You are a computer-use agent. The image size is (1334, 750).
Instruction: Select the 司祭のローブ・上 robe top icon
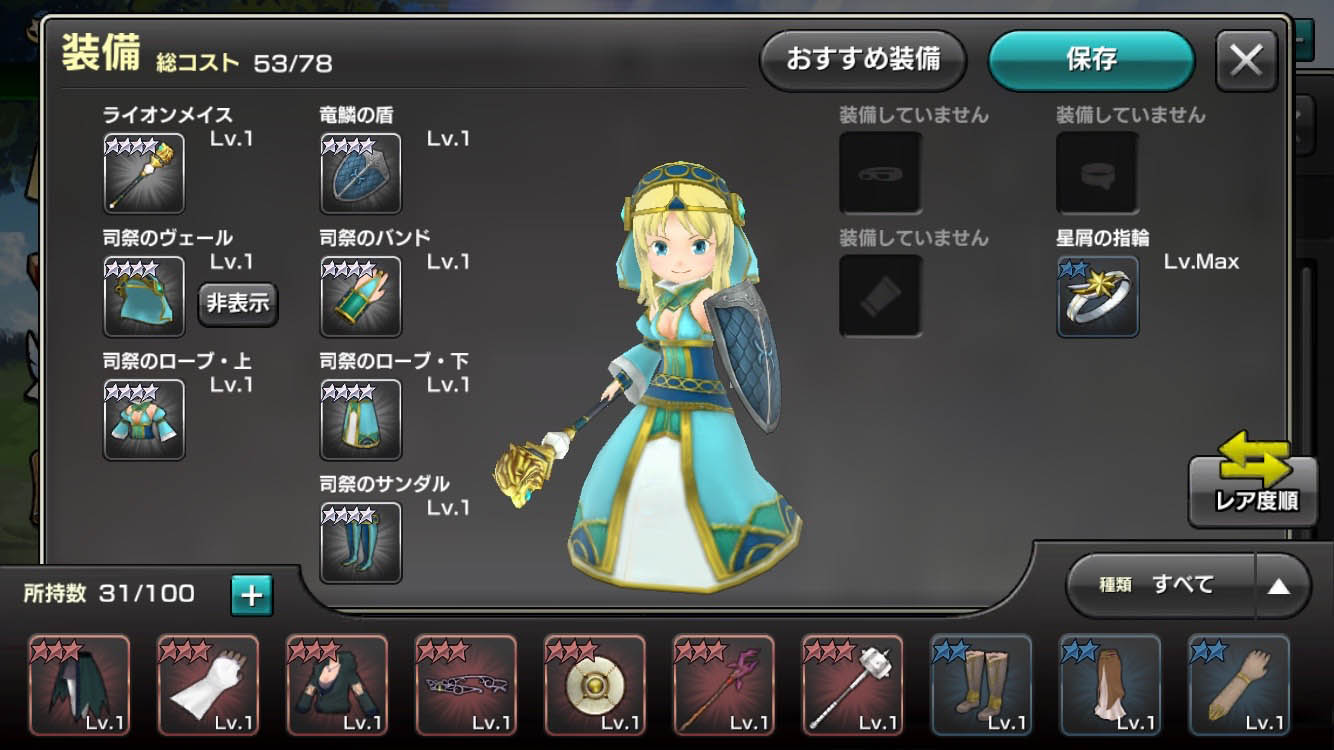coord(144,419)
